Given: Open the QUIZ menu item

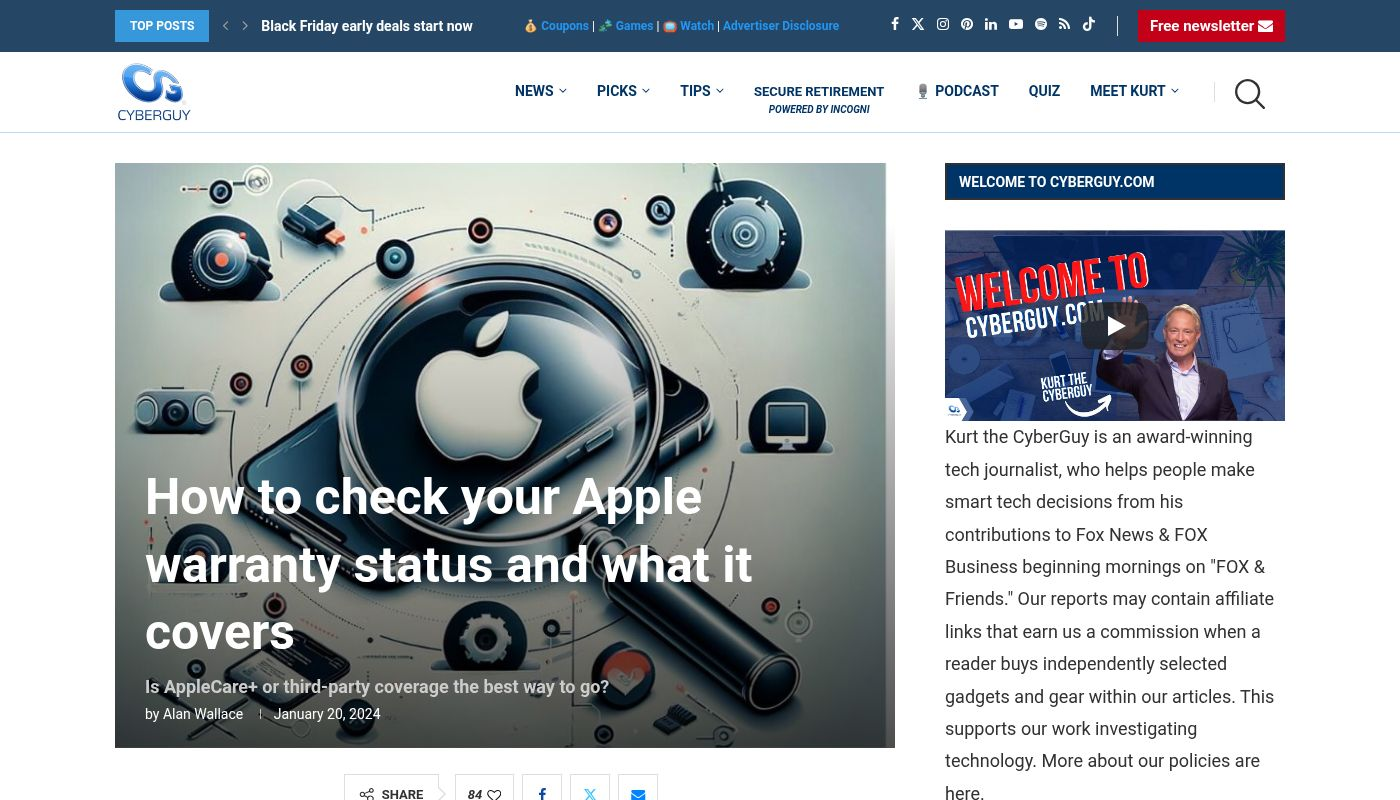Looking at the screenshot, I should click(1043, 91).
